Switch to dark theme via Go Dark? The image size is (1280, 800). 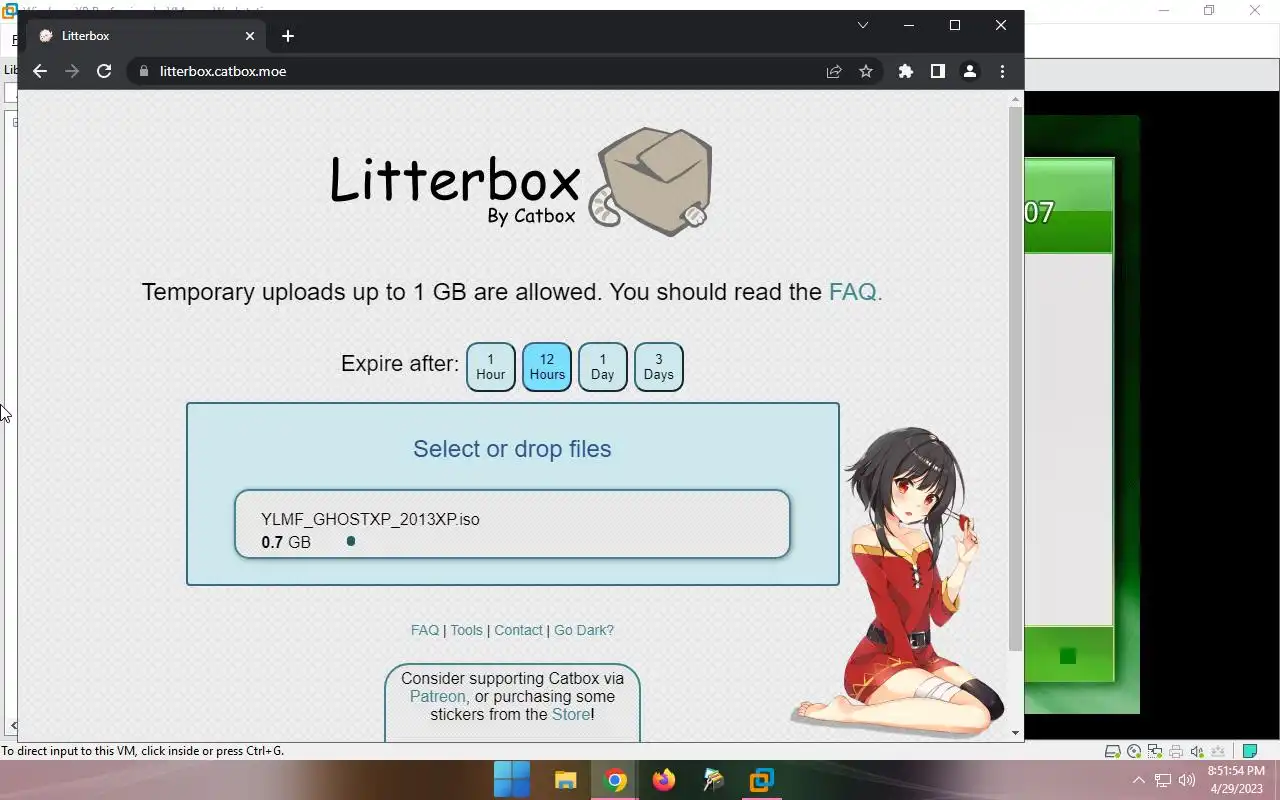coord(584,630)
